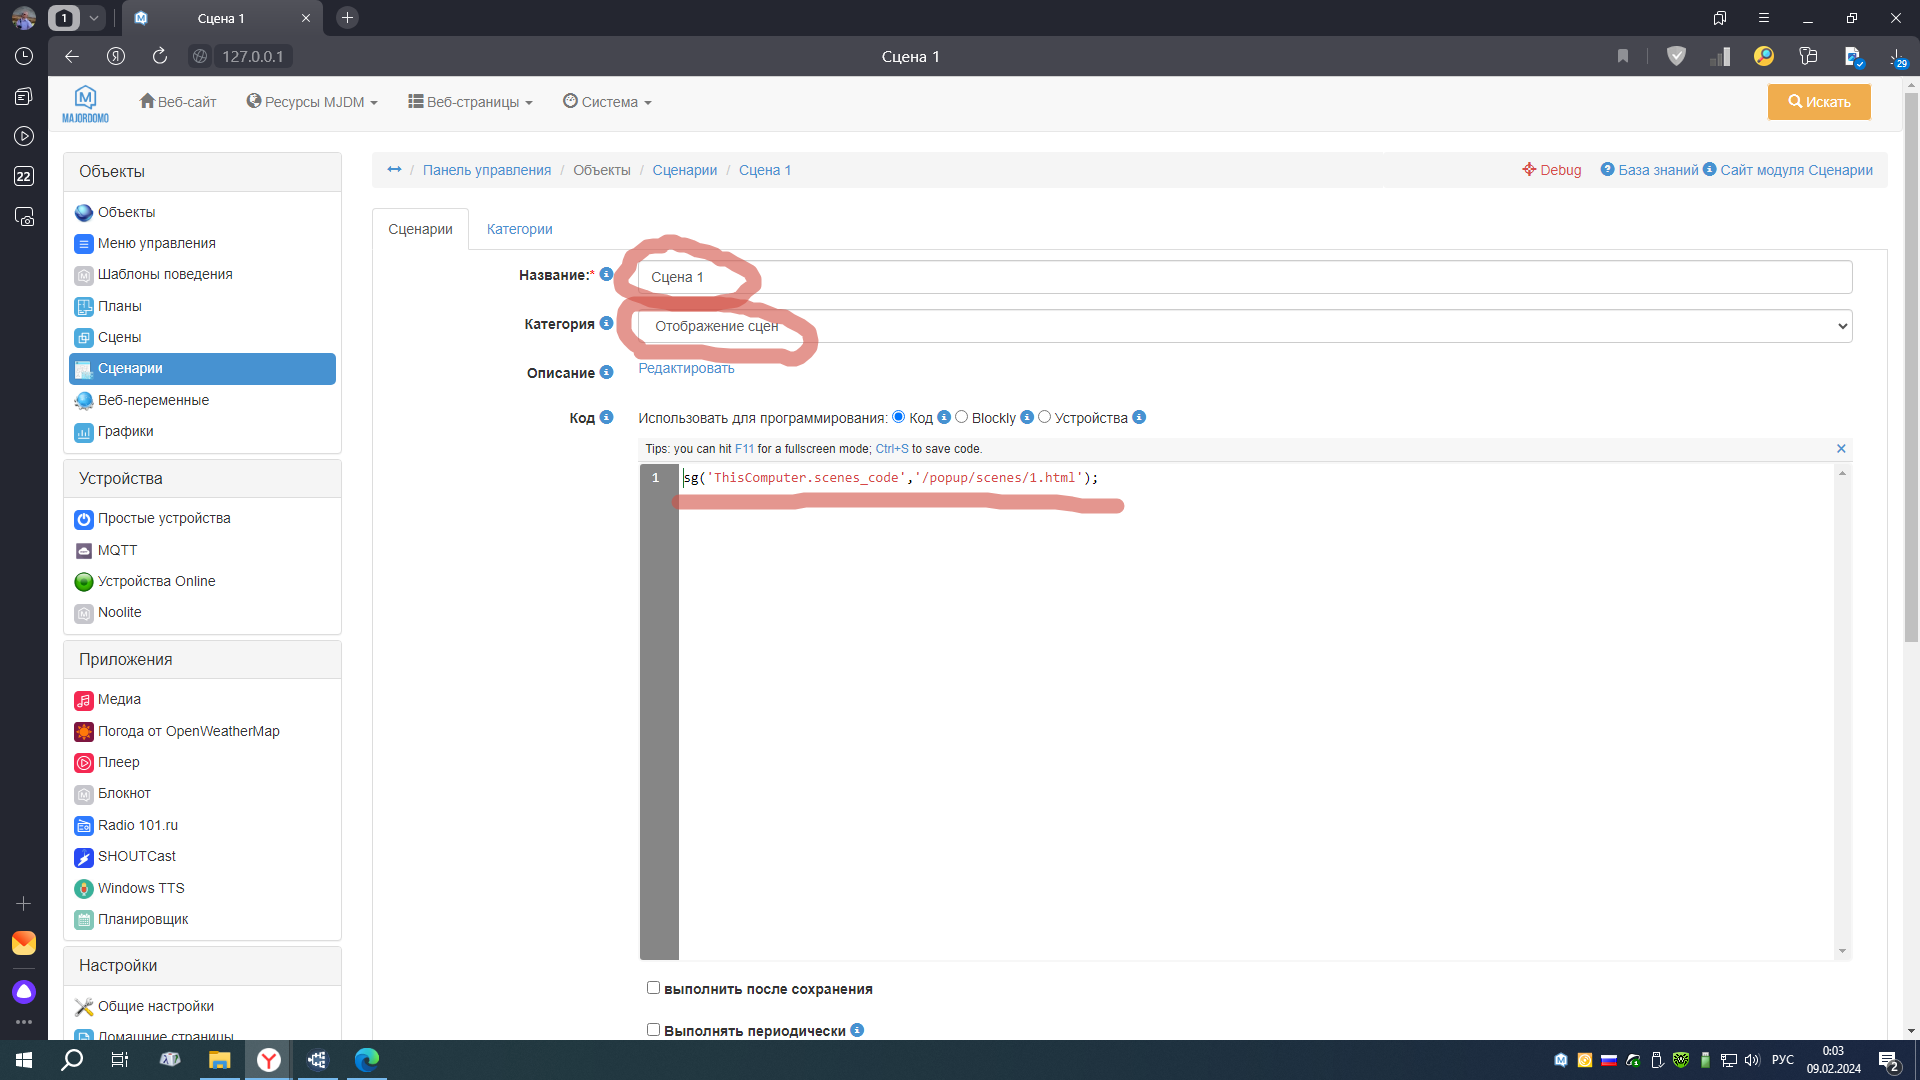Open Yandex Browser in taskbar
1920x1080 pixels.
[x=269, y=1060]
